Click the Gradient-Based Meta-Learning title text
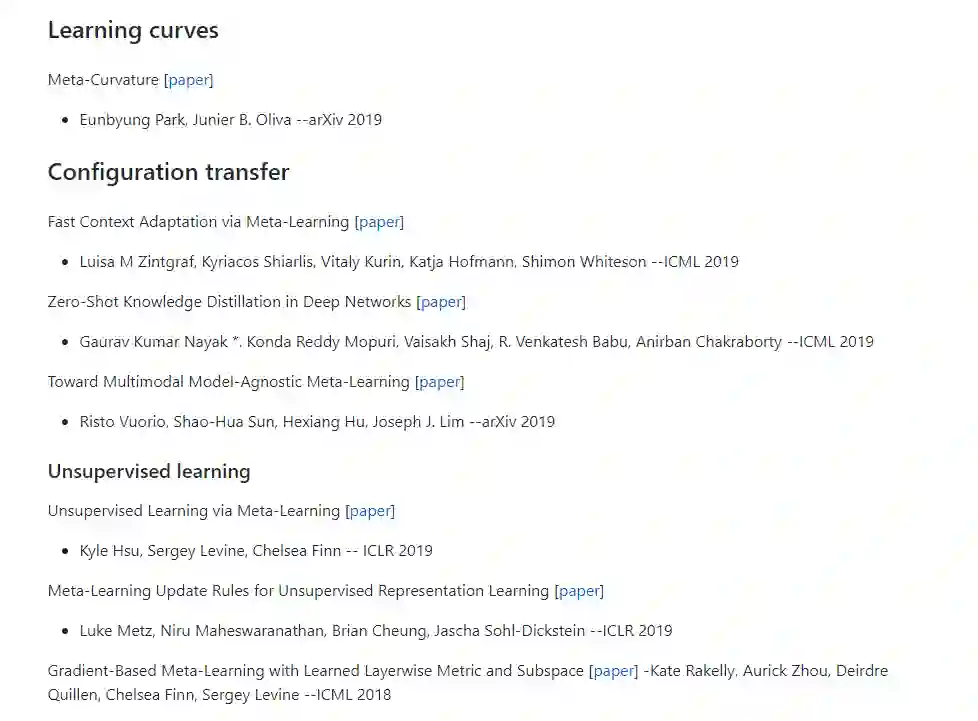 (x=316, y=671)
